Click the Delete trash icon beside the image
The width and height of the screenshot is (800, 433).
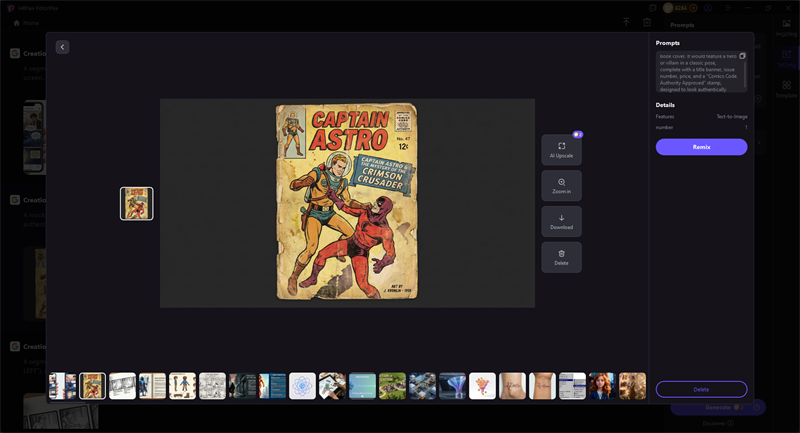[561, 257]
